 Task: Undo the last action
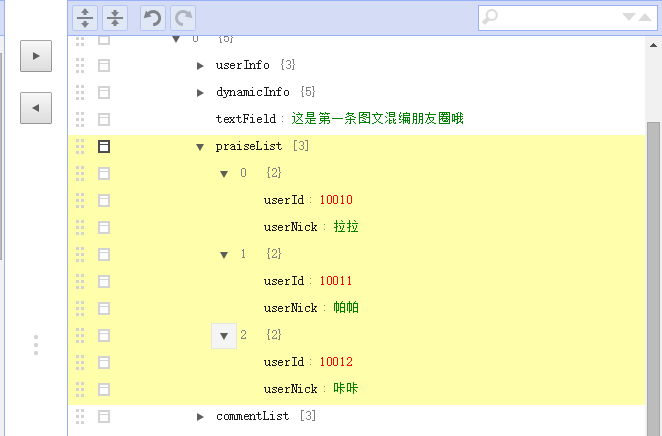pos(153,18)
